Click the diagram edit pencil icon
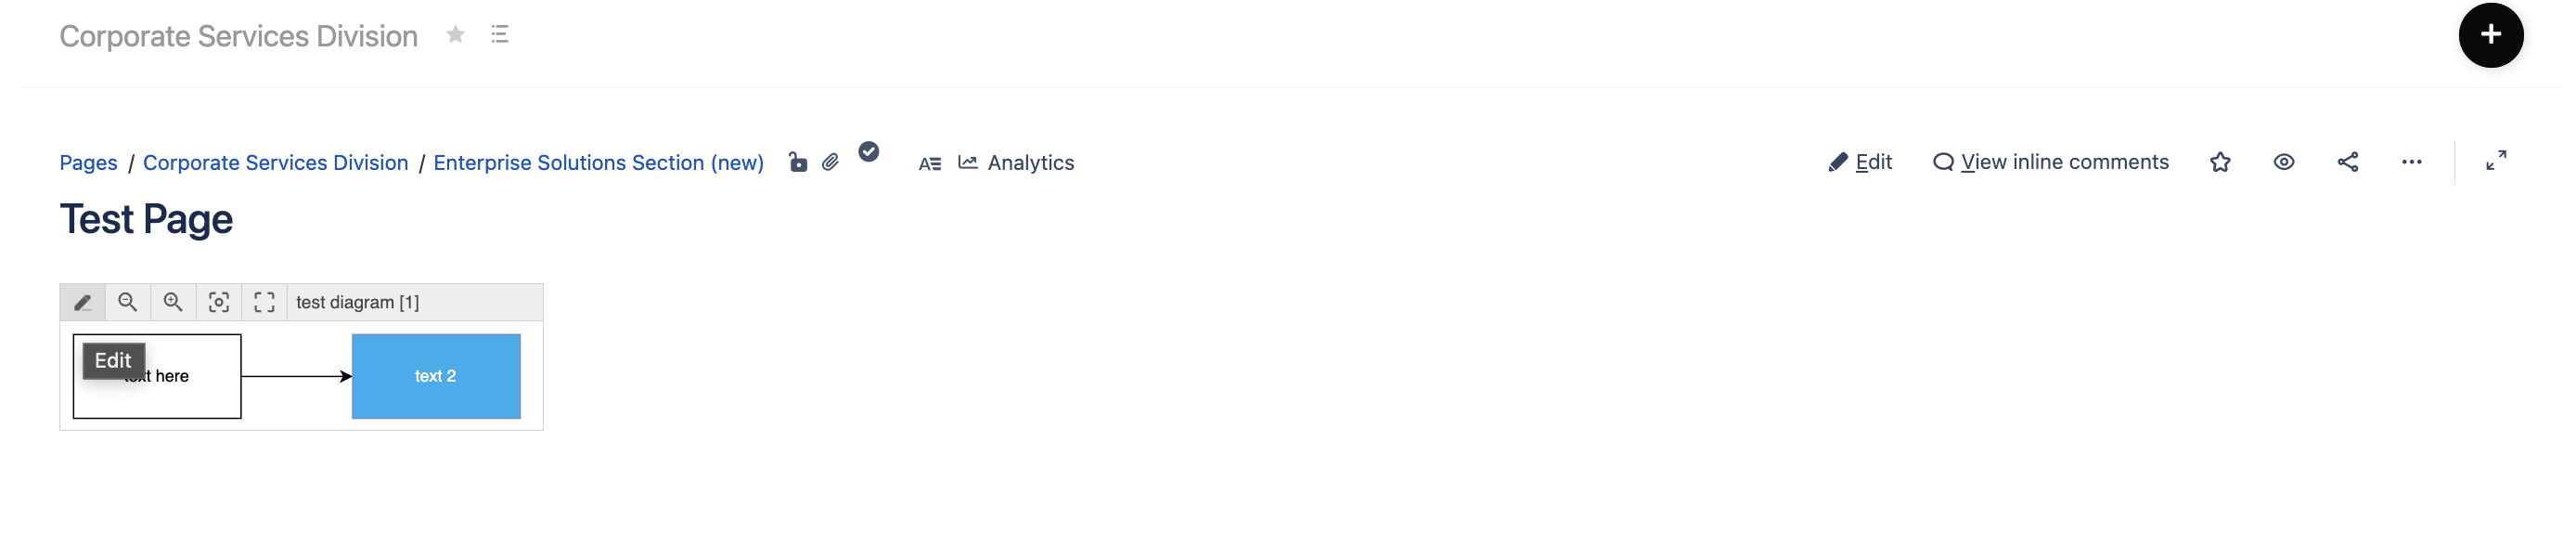This screenshot has height=533, width=2576. tap(83, 302)
